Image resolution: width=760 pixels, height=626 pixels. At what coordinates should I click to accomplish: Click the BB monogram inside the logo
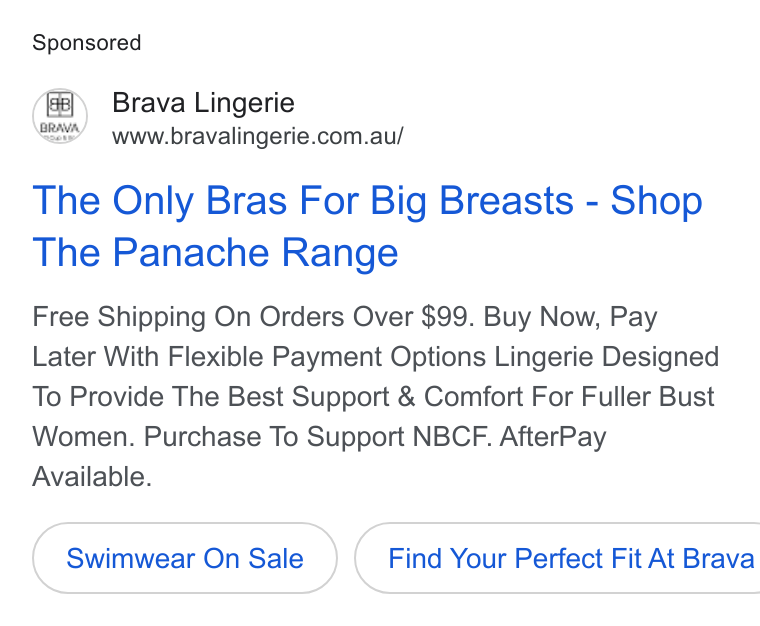pos(60,105)
